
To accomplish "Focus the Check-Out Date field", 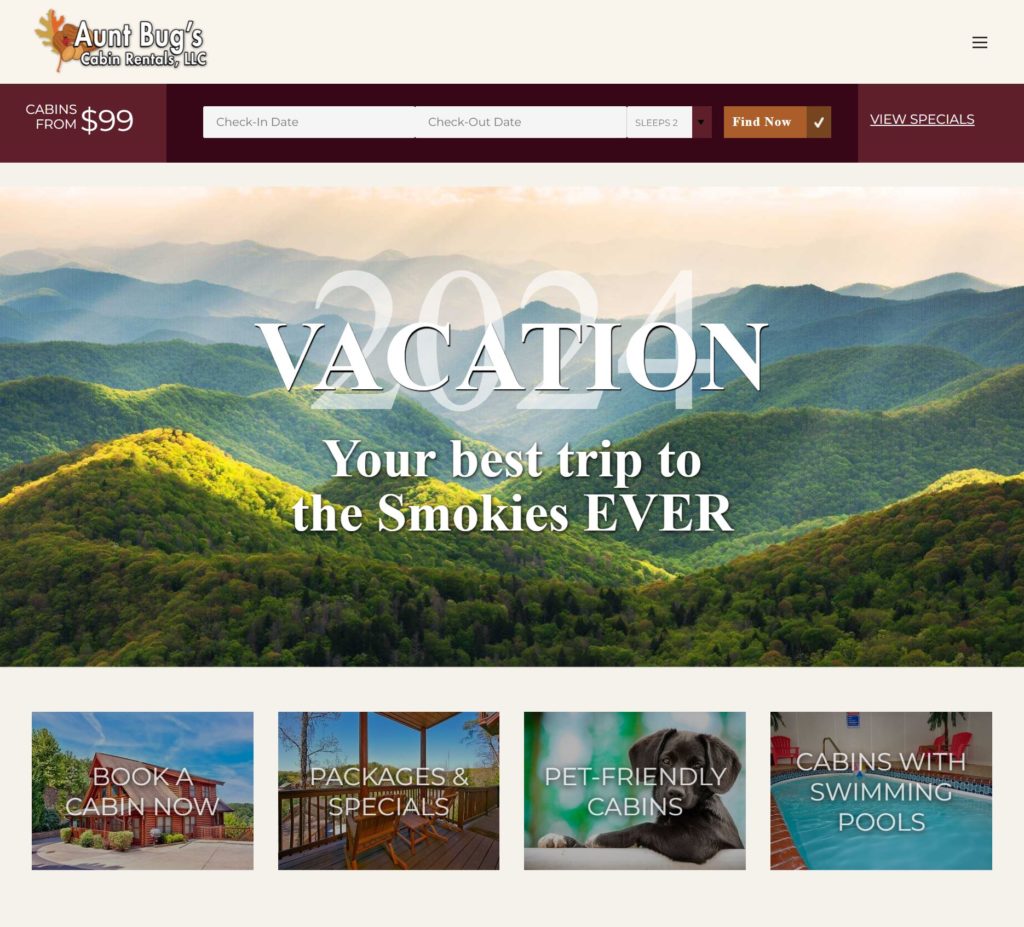I will tap(520, 122).
